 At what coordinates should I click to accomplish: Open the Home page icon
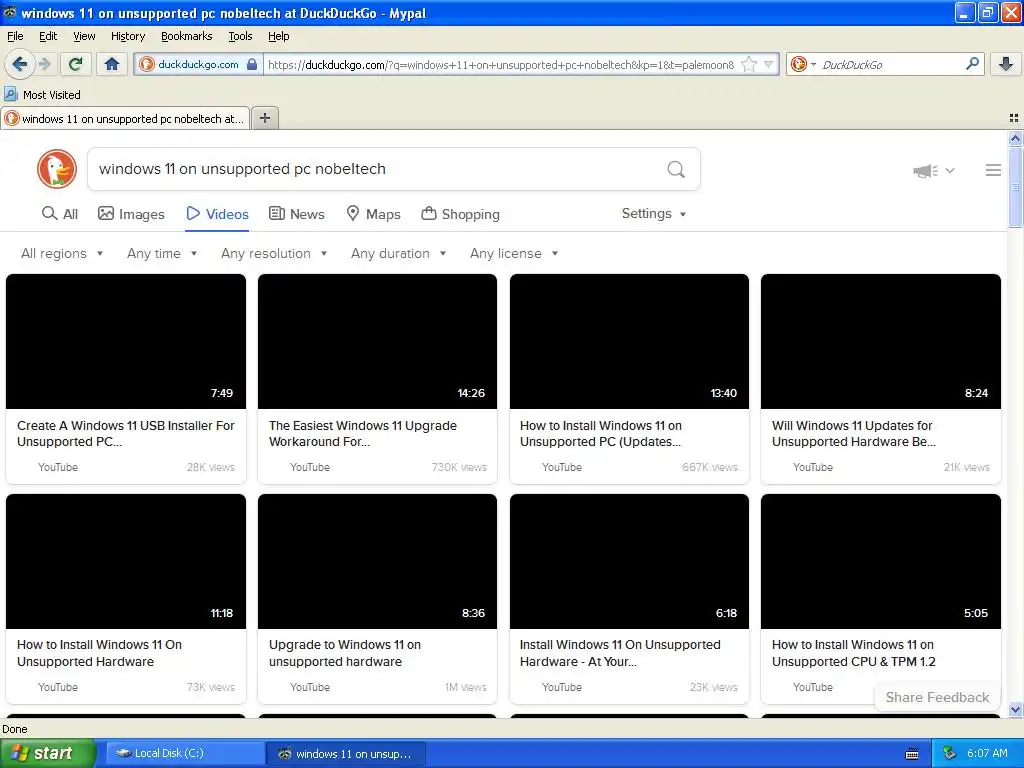(x=112, y=64)
